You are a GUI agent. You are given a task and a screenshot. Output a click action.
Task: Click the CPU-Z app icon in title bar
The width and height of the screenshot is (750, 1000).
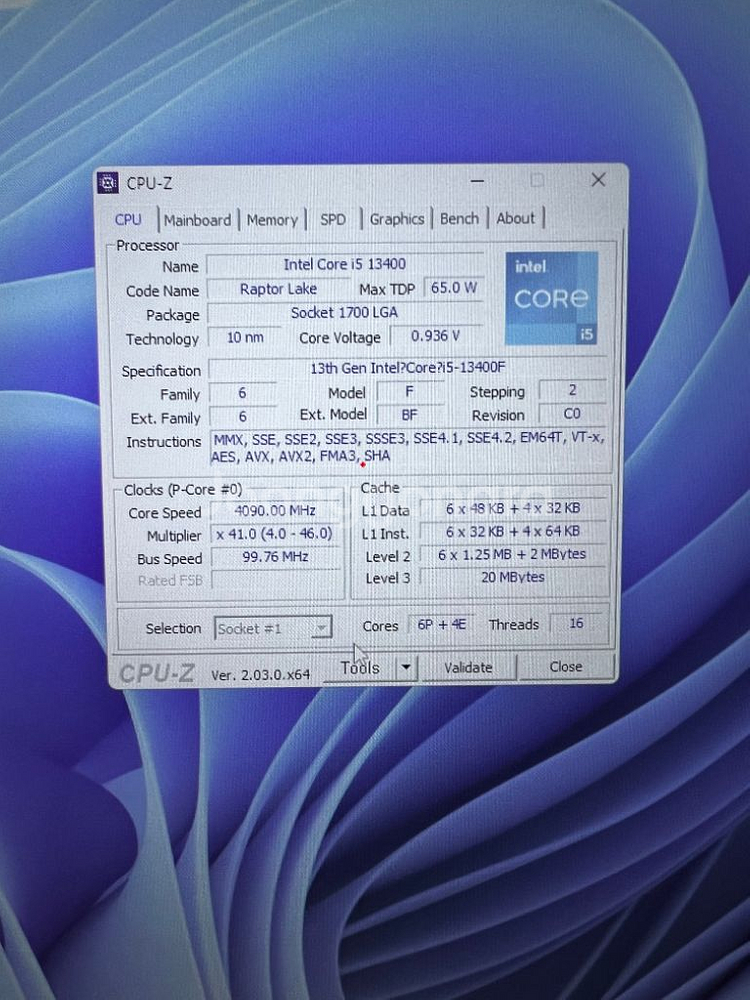tap(108, 183)
